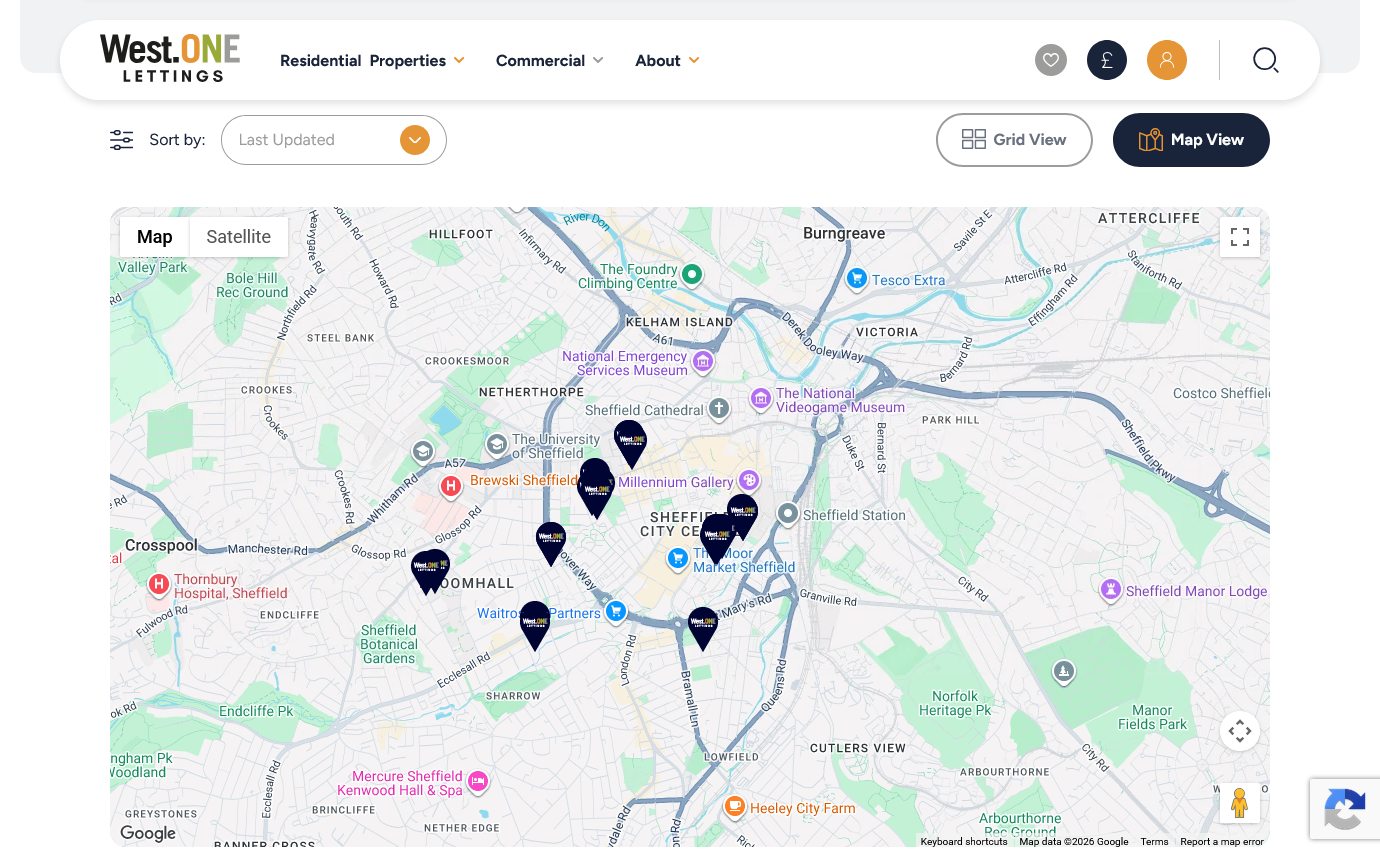Click the pound sign icon in header

[1107, 60]
